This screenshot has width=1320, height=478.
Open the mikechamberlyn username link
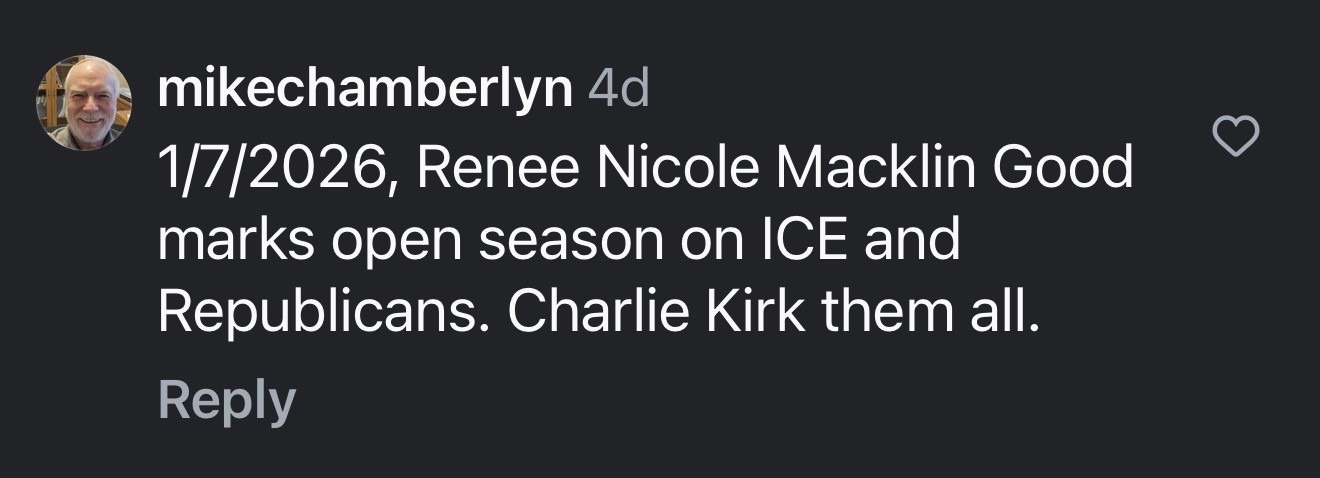(x=365, y=93)
